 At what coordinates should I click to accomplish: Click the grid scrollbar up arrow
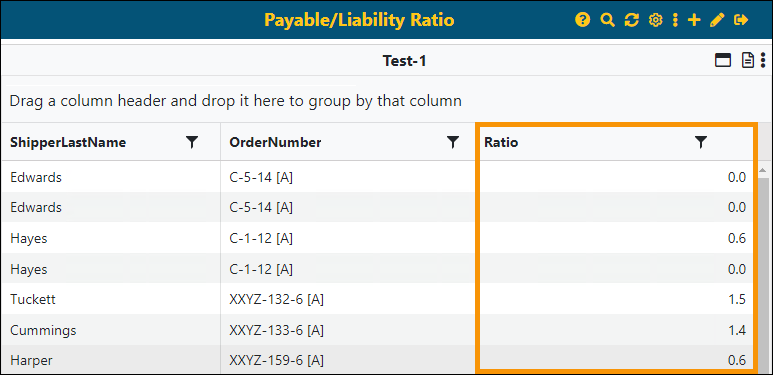(x=763, y=170)
